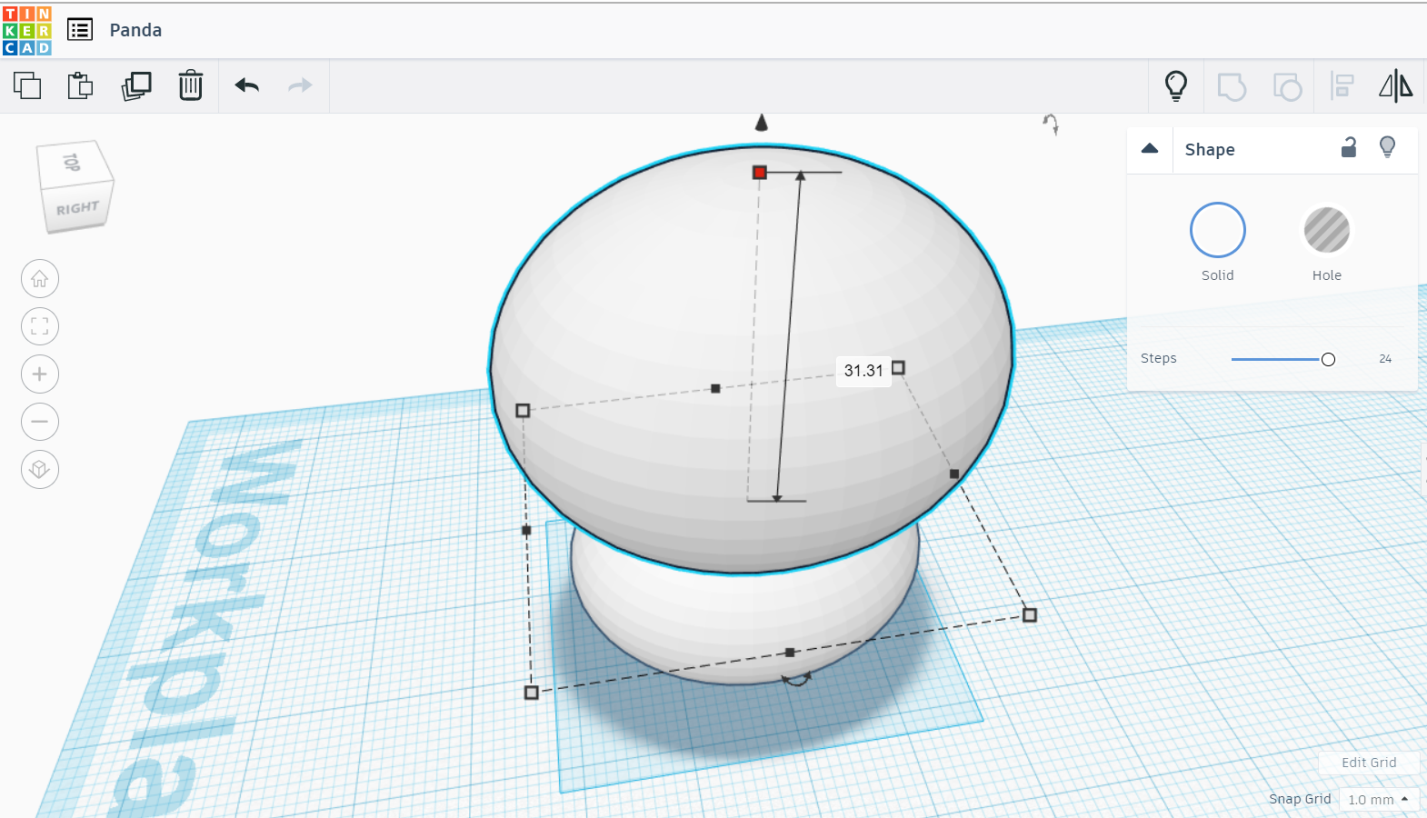Click the front edge midpoint handle
The width and height of the screenshot is (1427, 818).
[x=790, y=652]
